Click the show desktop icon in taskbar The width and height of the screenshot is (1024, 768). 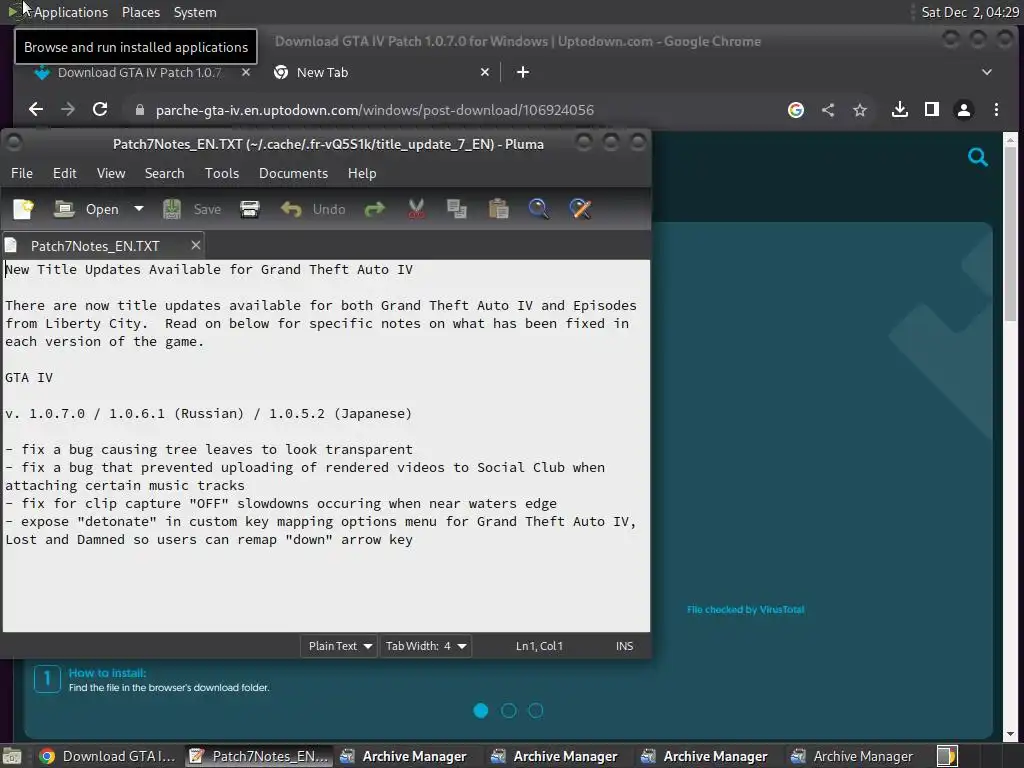pos(12,756)
